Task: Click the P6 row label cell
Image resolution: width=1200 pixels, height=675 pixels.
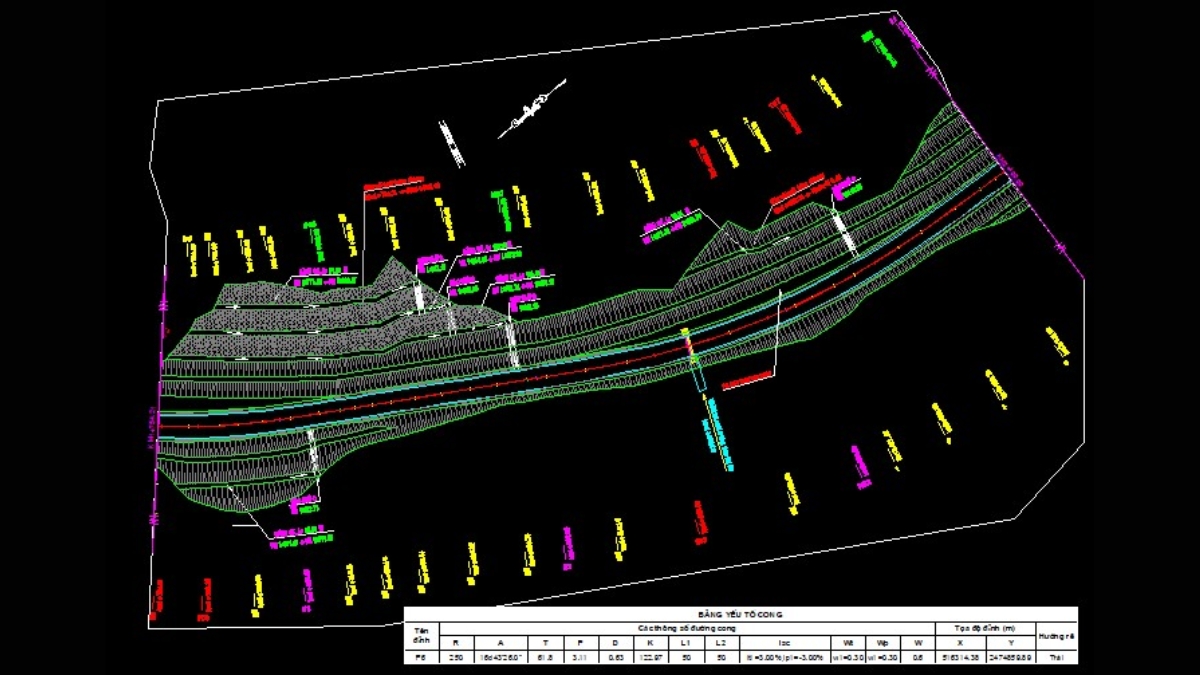Action: pyautogui.click(x=421, y=657)
